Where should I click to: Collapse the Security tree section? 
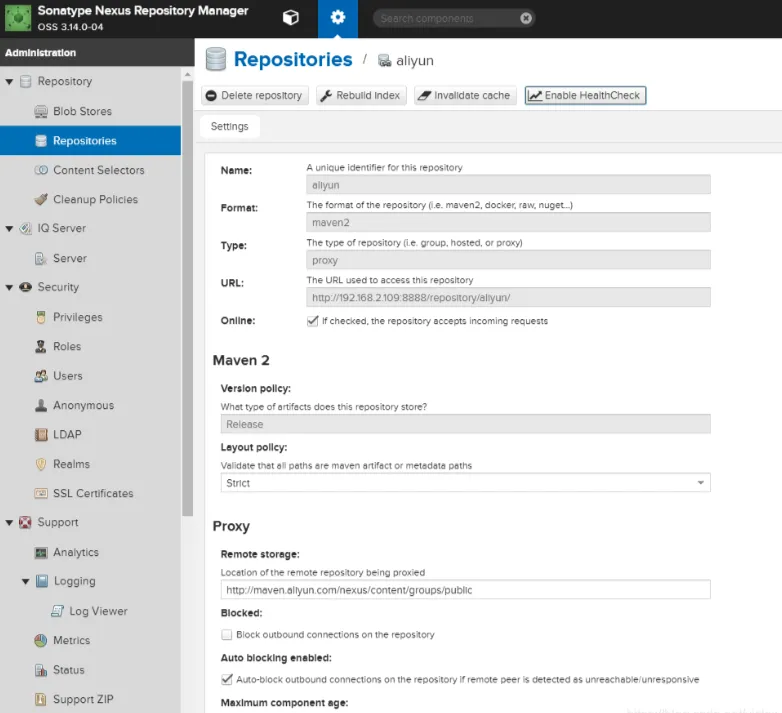click(x=9, y=288)
